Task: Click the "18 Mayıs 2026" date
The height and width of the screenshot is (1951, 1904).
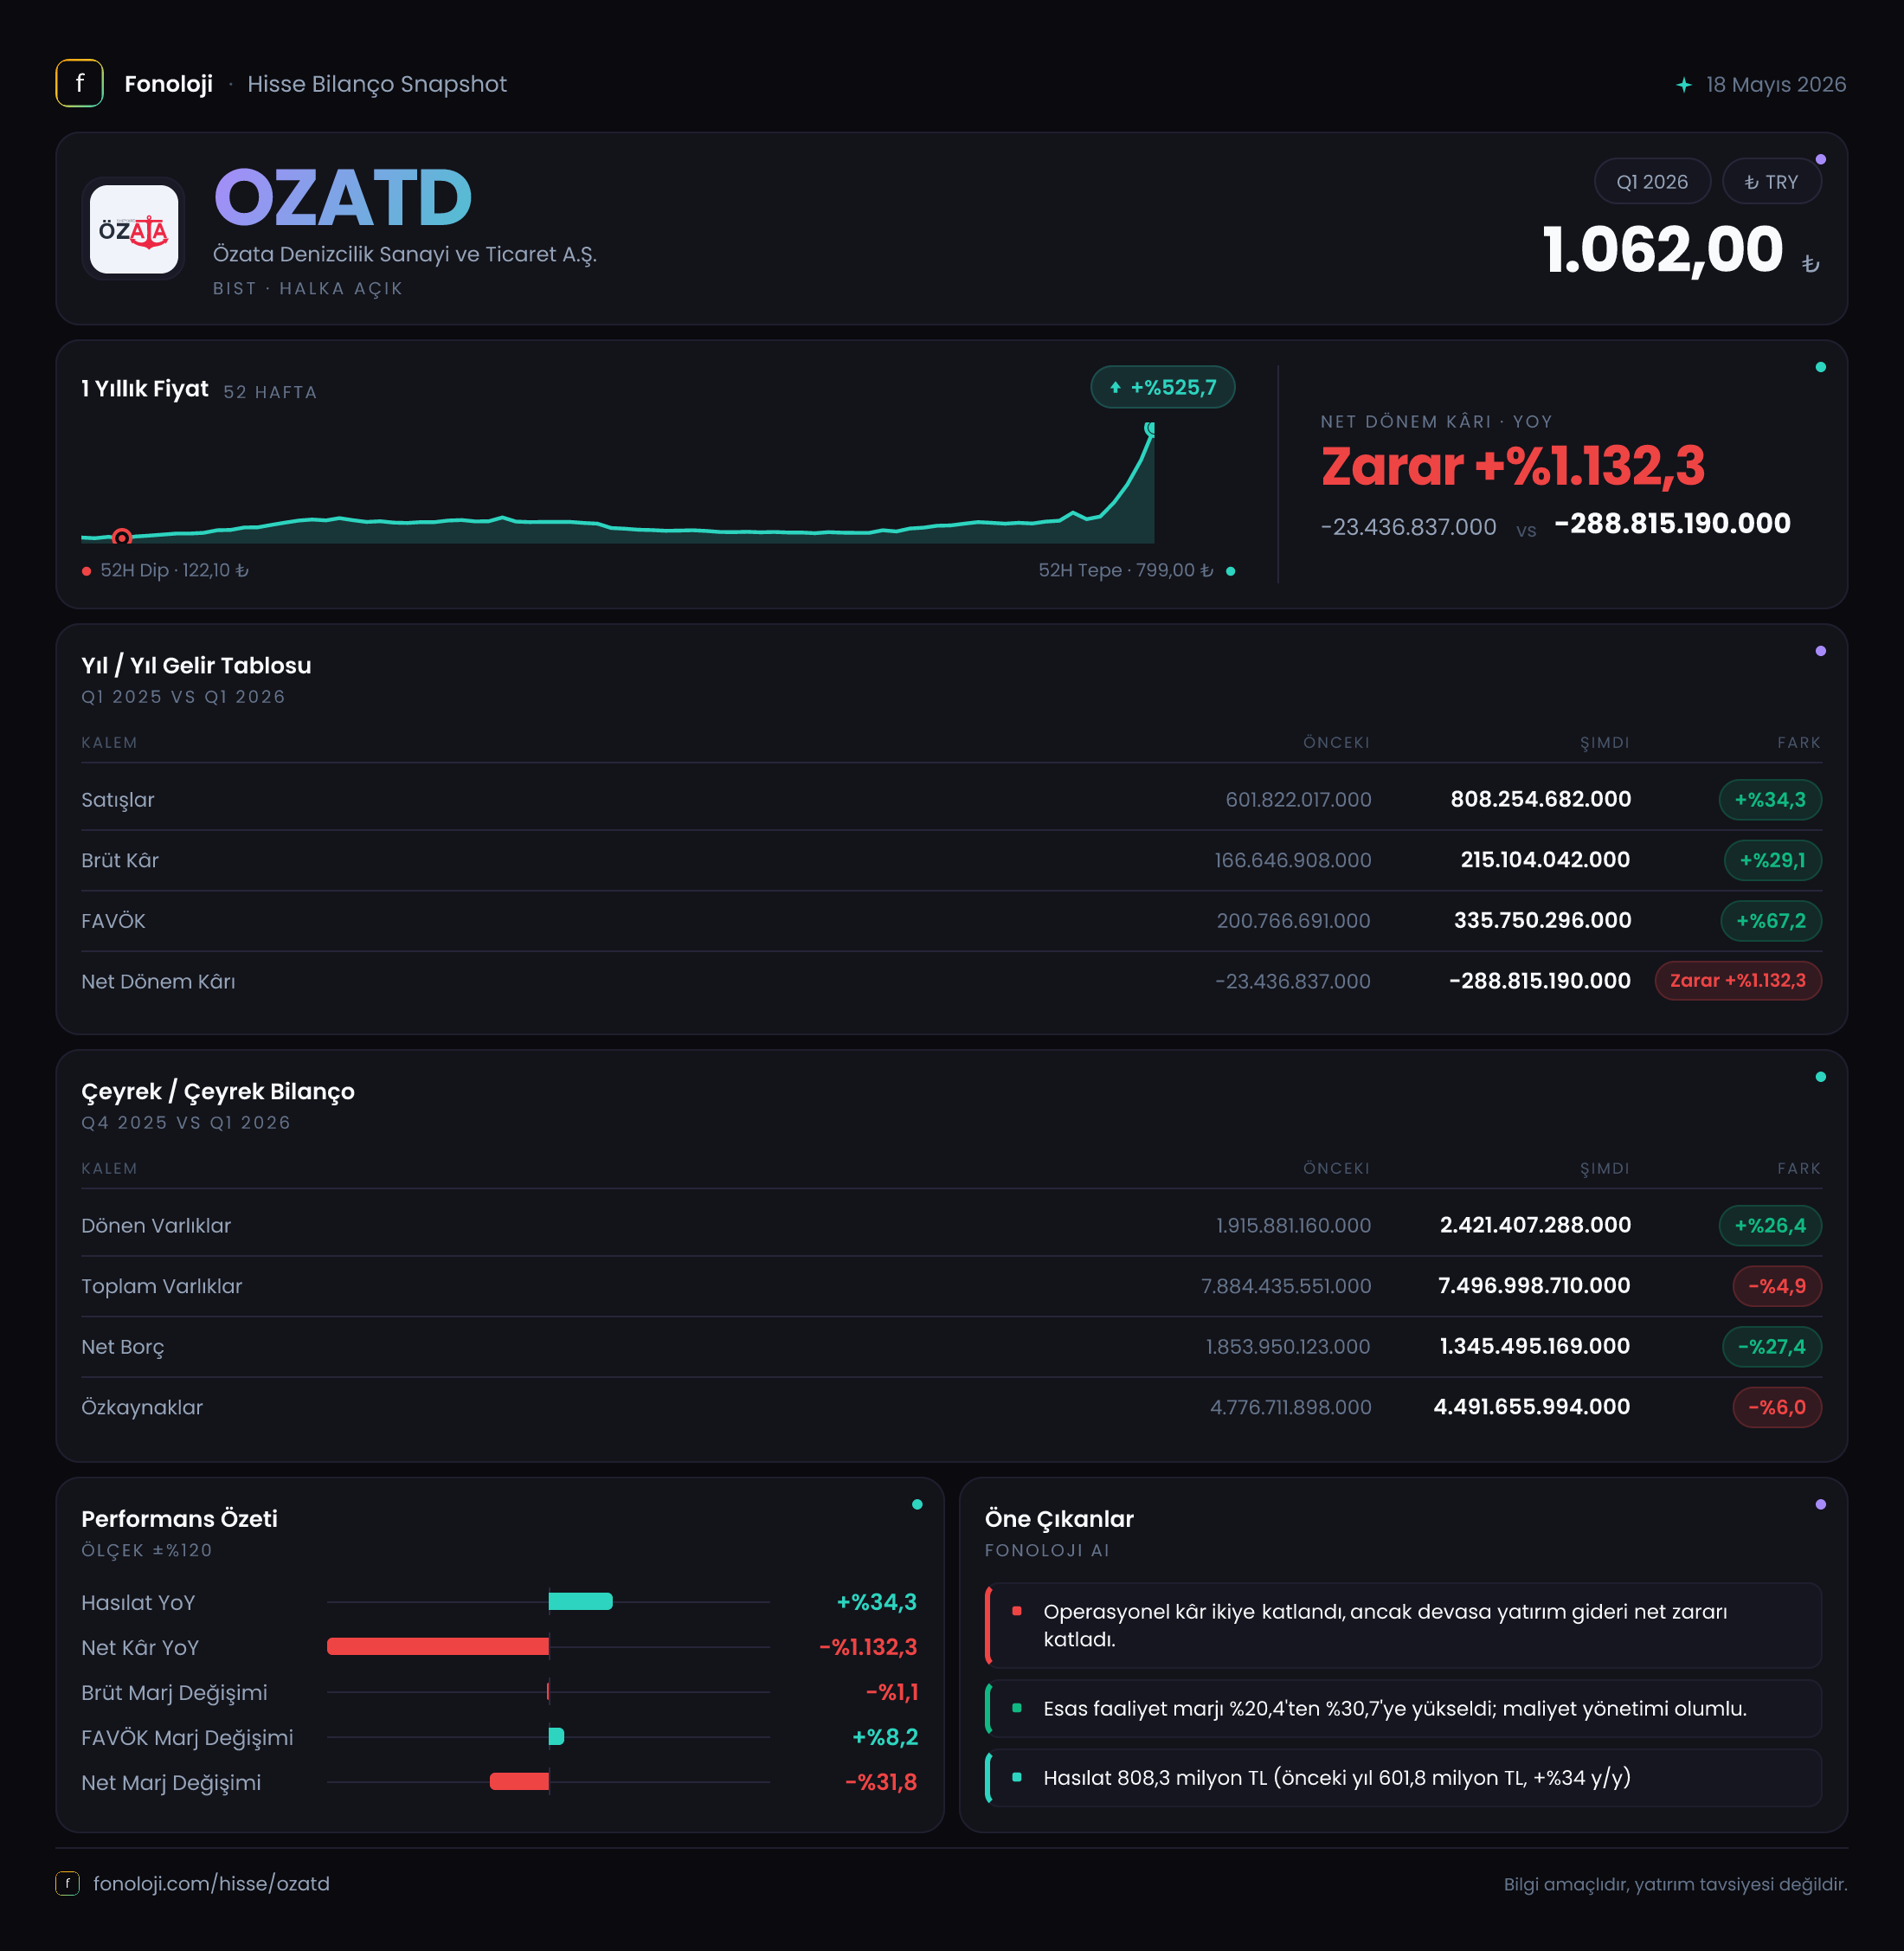Action: pyautogui.click(x=1776, y=84)
